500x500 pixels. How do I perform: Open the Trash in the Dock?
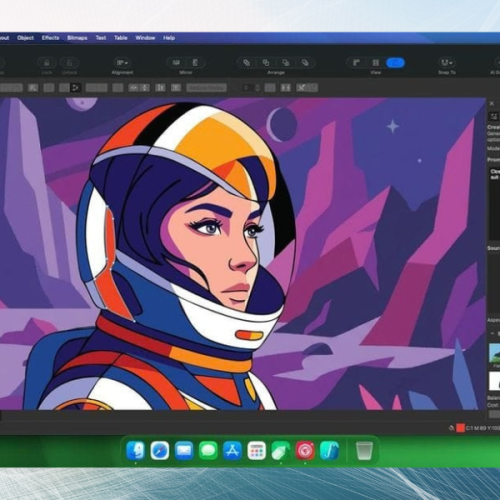click(364, 450)
